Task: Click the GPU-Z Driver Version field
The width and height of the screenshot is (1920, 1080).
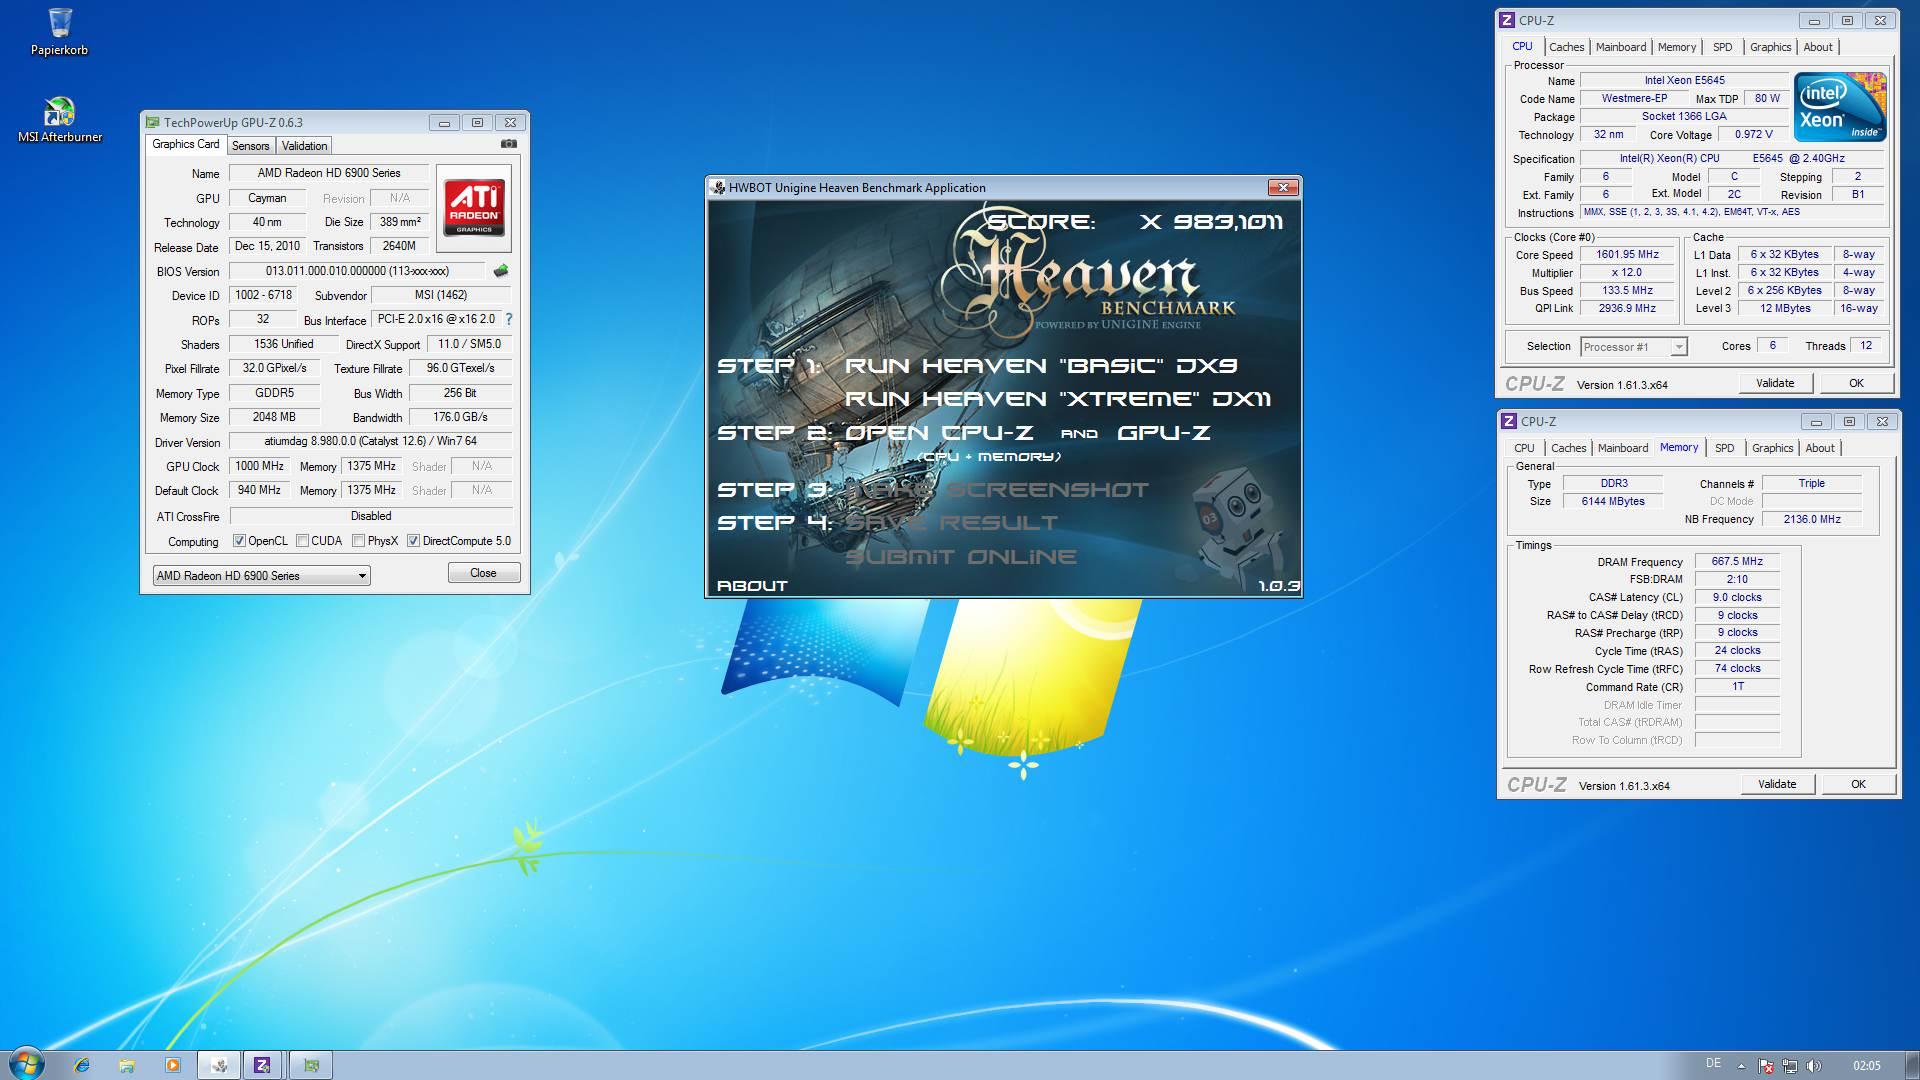Action: (370, 441)
